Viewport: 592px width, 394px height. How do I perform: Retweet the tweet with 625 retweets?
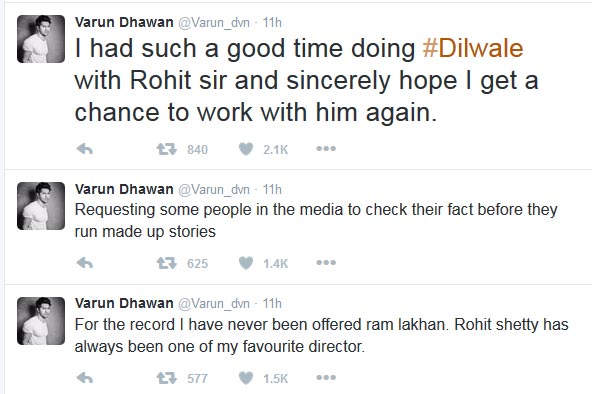coord(166,263)
